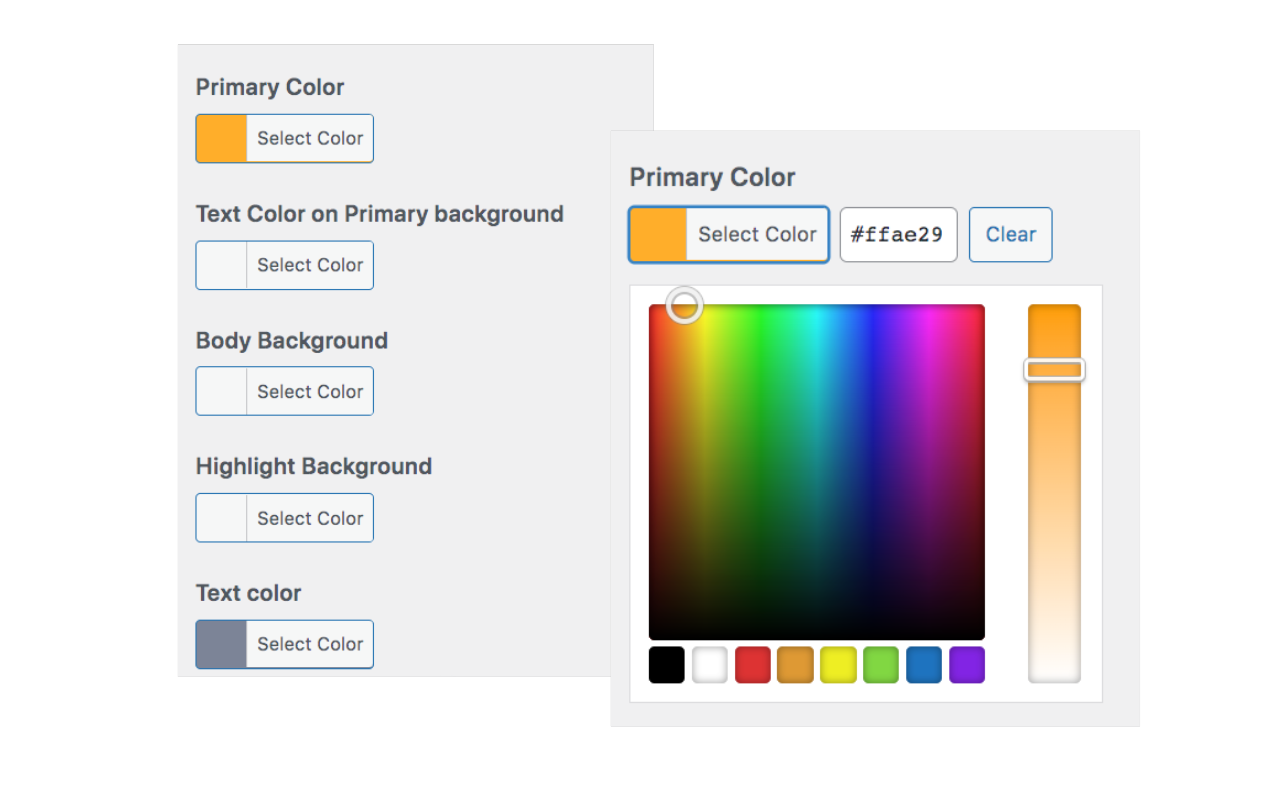Click the orange-to-white vertical slider strip
Screen dimensions: 1280x800
pos(1054,494)
